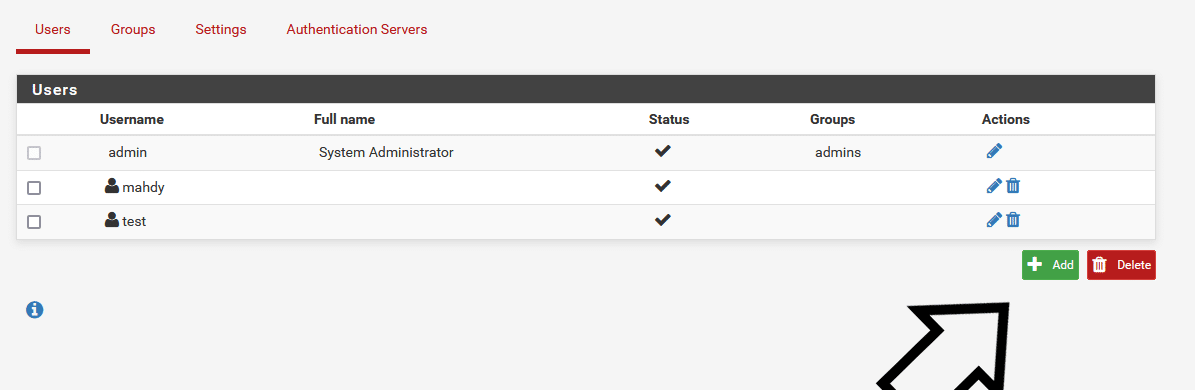
Task: Click the admin status checkmark
Action: tap(662, 152)
